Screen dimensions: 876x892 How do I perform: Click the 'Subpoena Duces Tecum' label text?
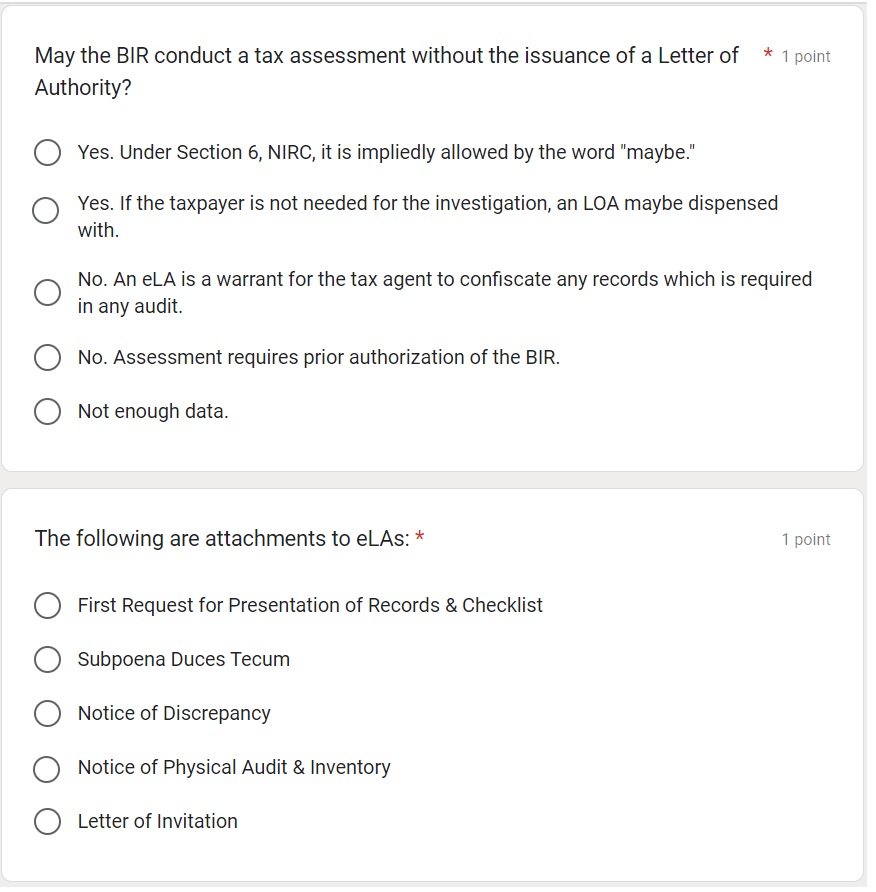pyautogui.click(x=184, y=659)
